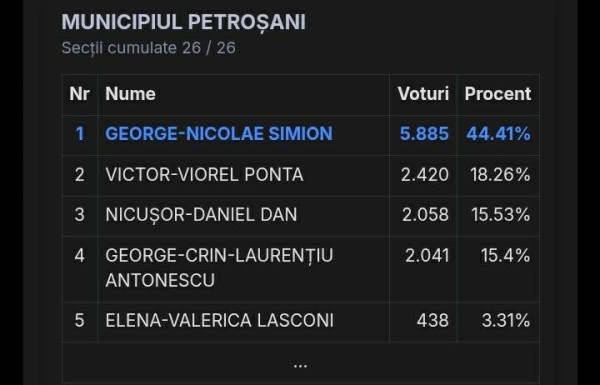This screenshot has height=385, width=600.
Task: Select the GEORGE-NICOLAE SIMION row
Action: pyautogui.click(x=301, y=135)
